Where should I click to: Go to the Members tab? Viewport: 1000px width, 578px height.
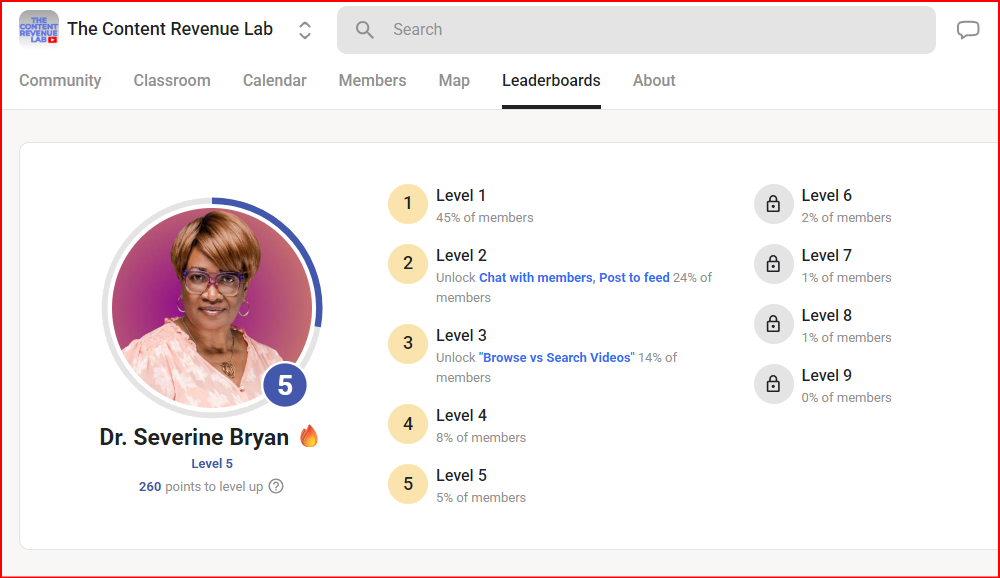(x=372, y=81)
